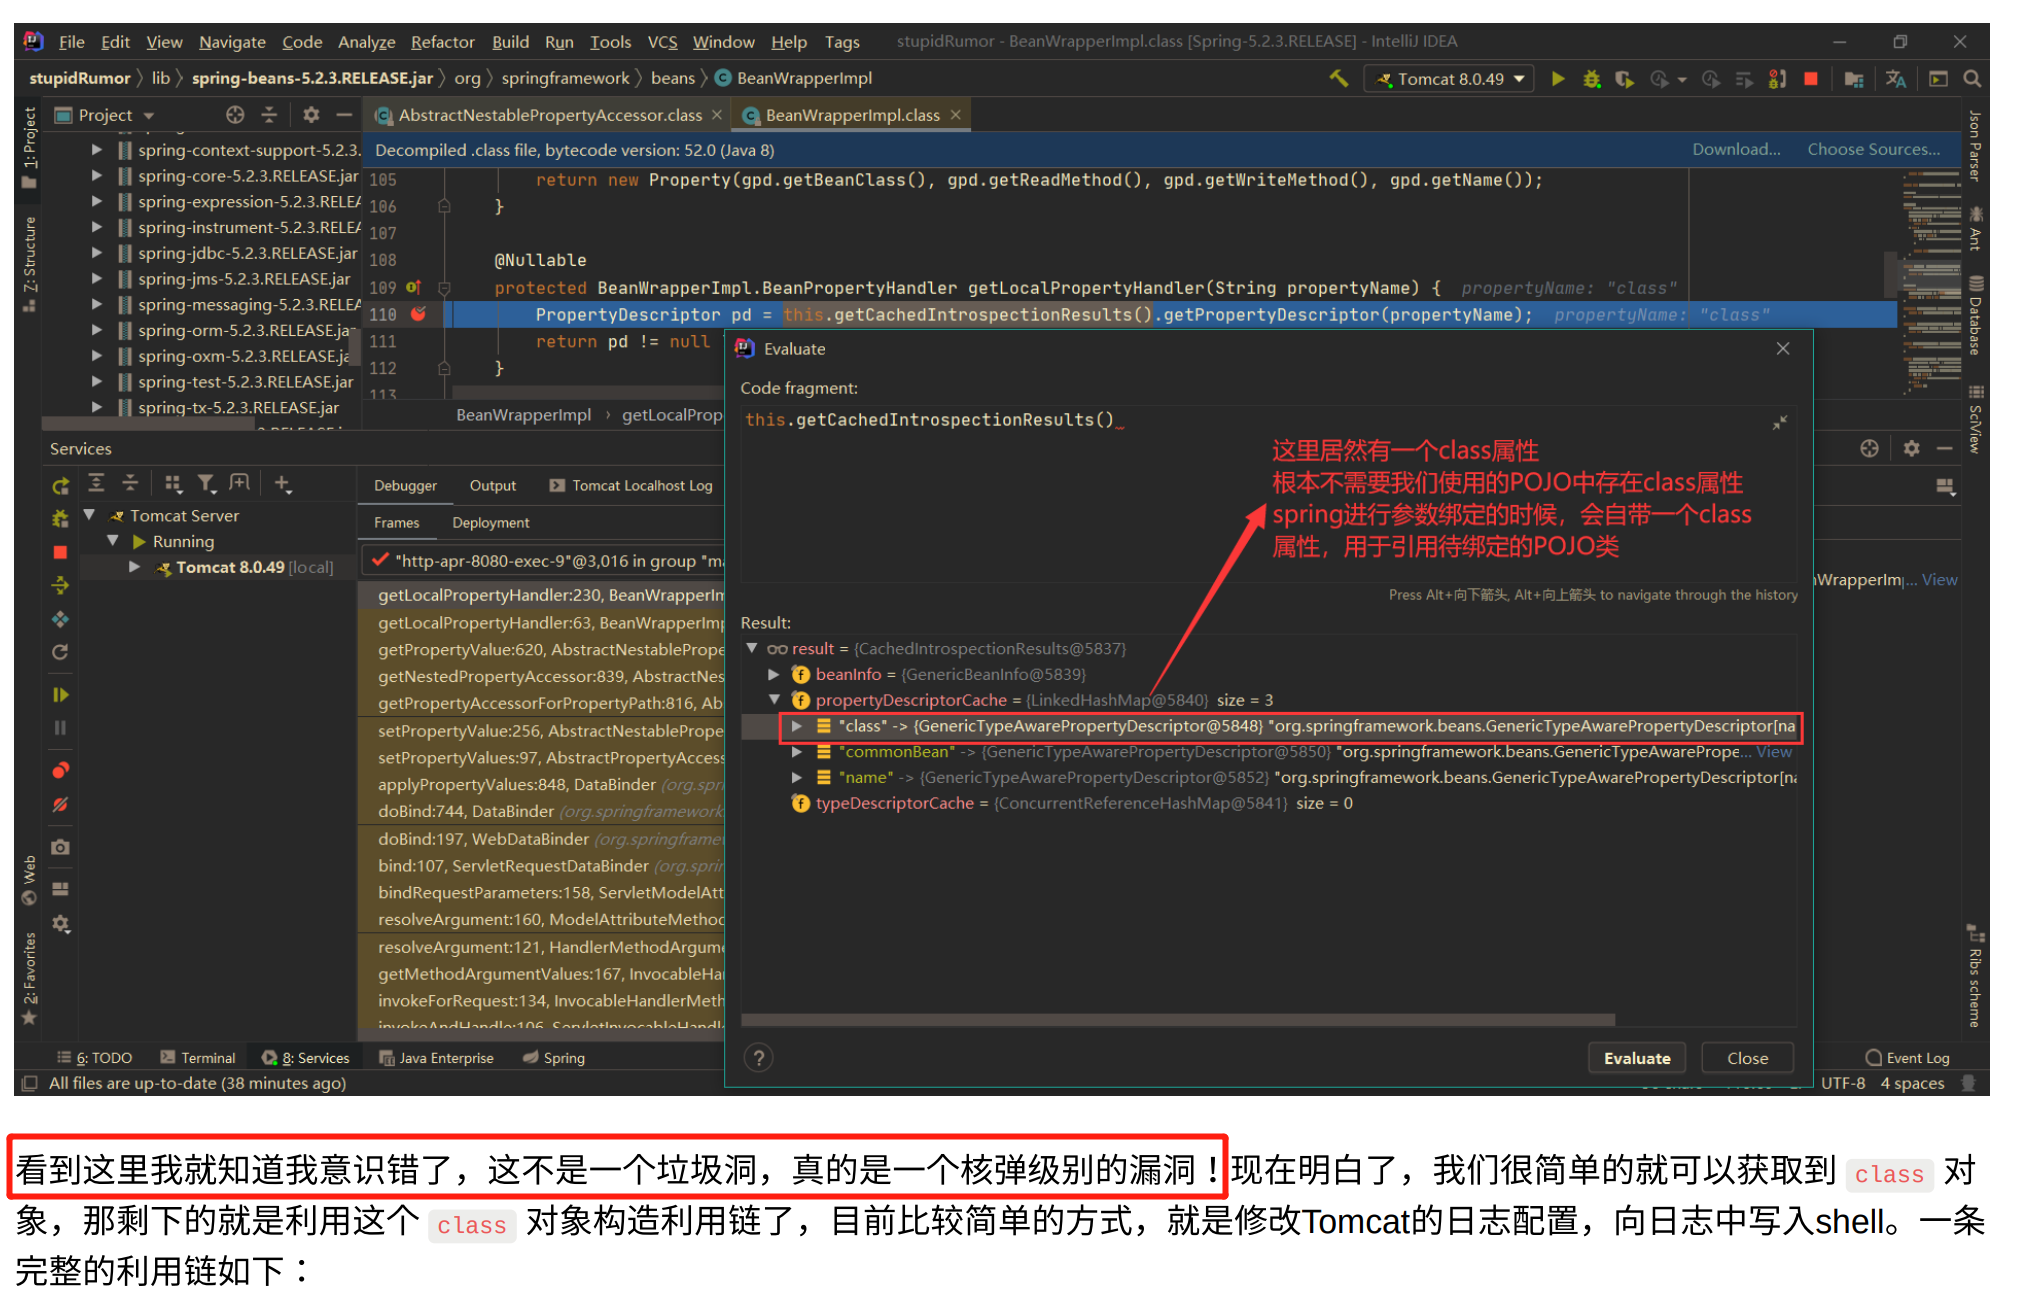Toggle the Database tool window stripe

tap(1974, 315)
